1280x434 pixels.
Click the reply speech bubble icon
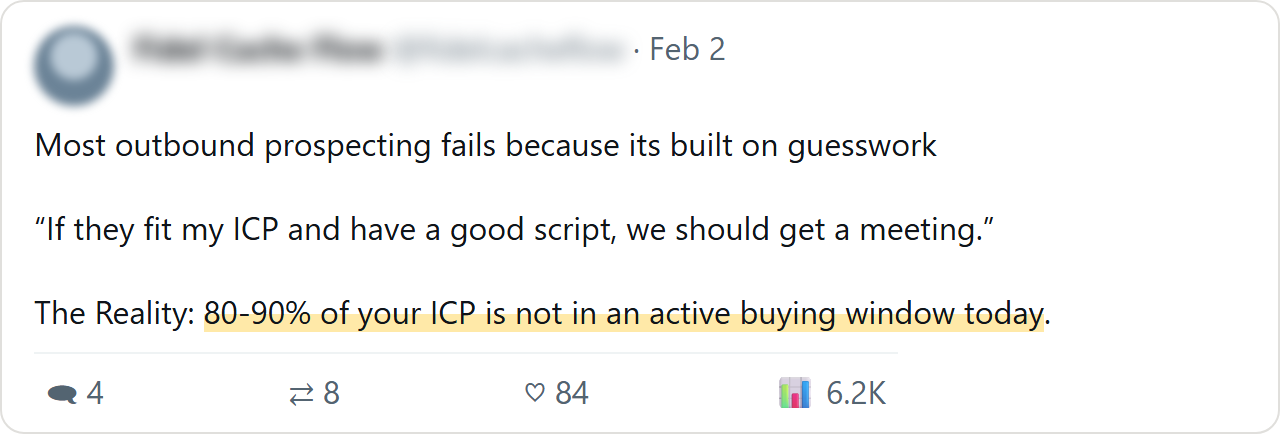coord(62,394)
